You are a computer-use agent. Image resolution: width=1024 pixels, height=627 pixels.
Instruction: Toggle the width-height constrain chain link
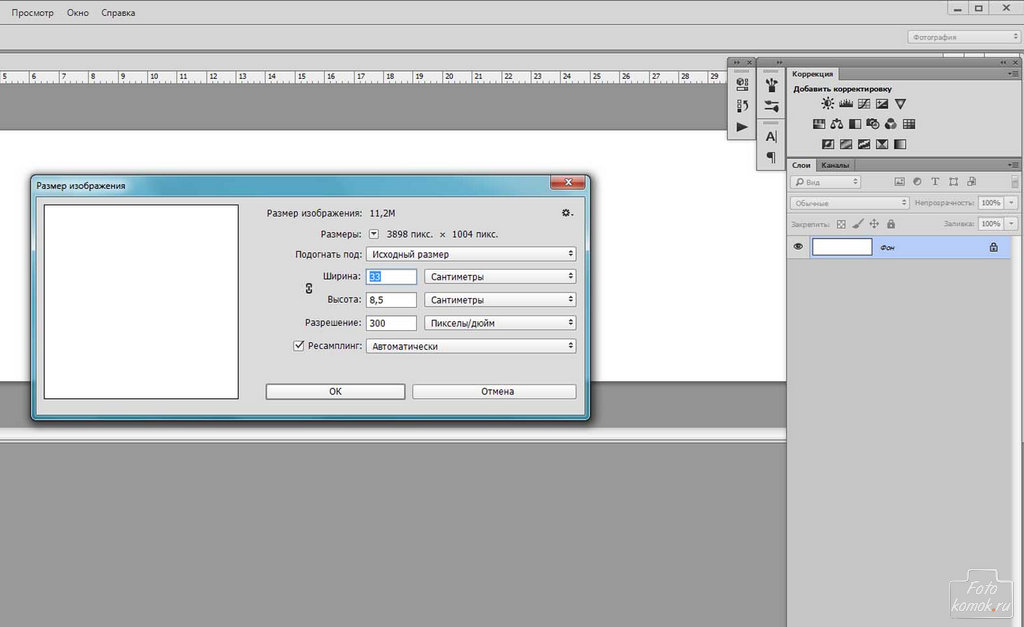[x=309, y=288]
